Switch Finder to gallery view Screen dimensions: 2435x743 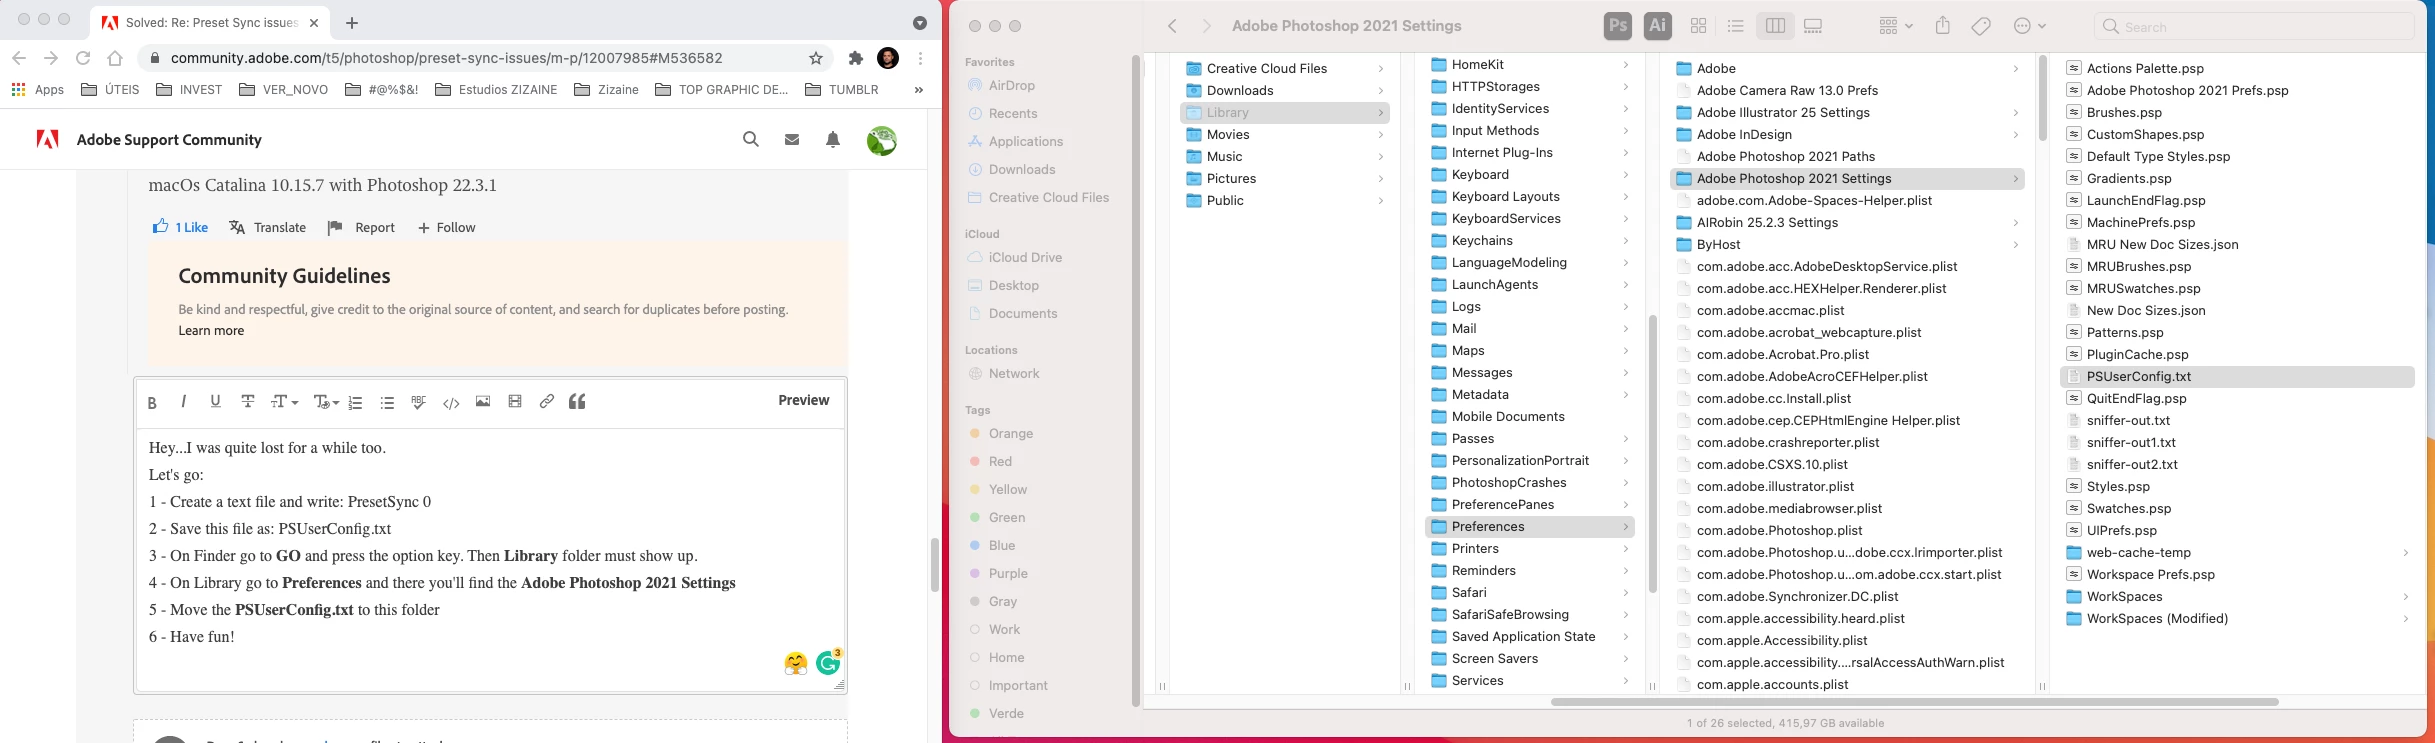[x=1813, y=26]
